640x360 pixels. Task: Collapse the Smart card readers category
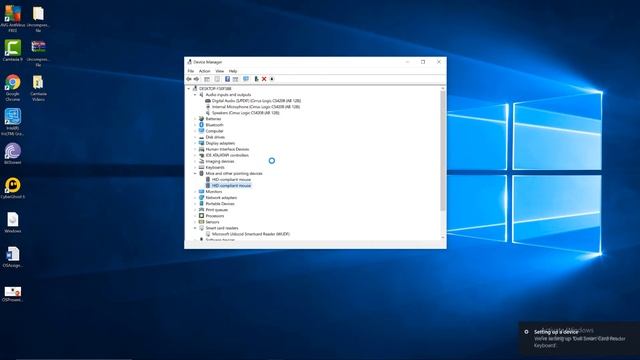pos(195,228)
